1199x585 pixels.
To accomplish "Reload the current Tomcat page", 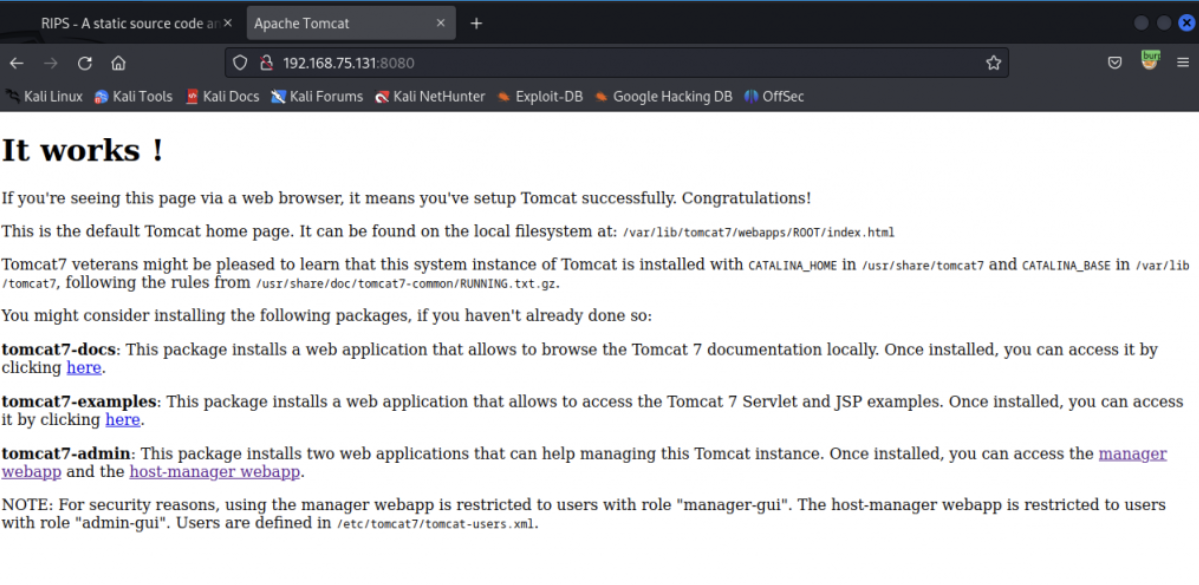I will pyautogui.click(x=85, y=63).
